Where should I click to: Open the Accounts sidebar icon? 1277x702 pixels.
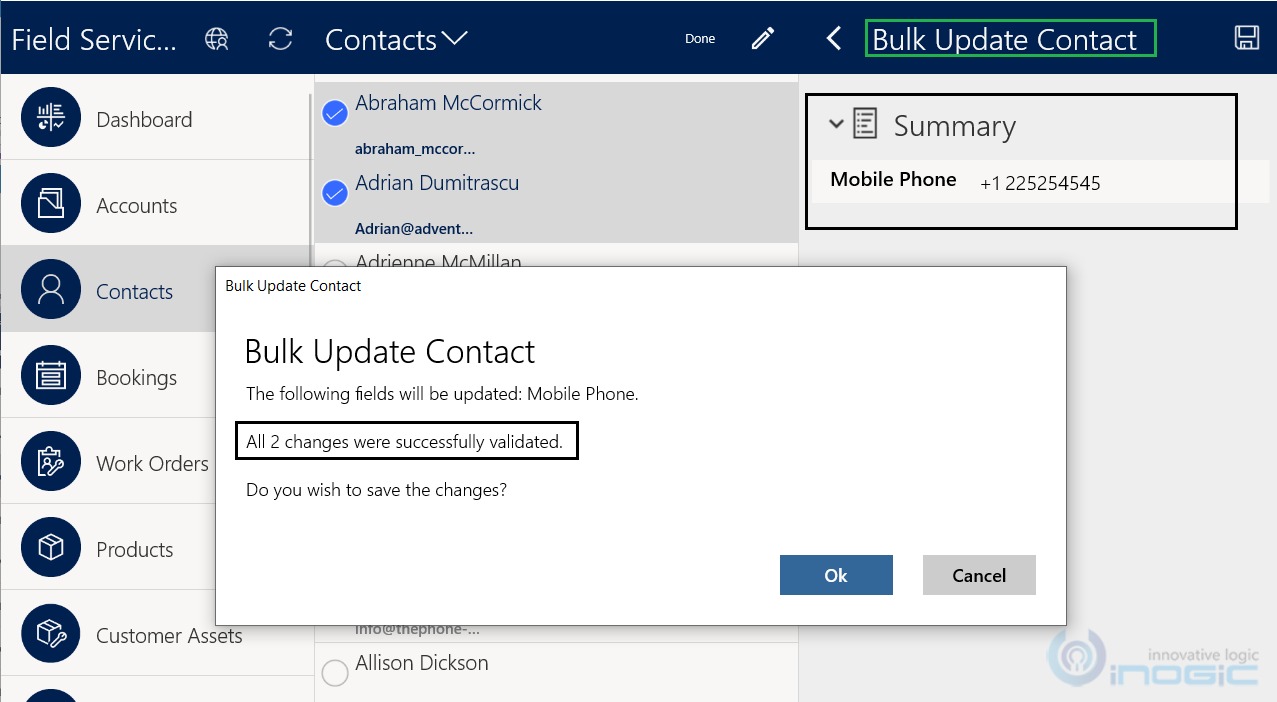click(50, 204)
